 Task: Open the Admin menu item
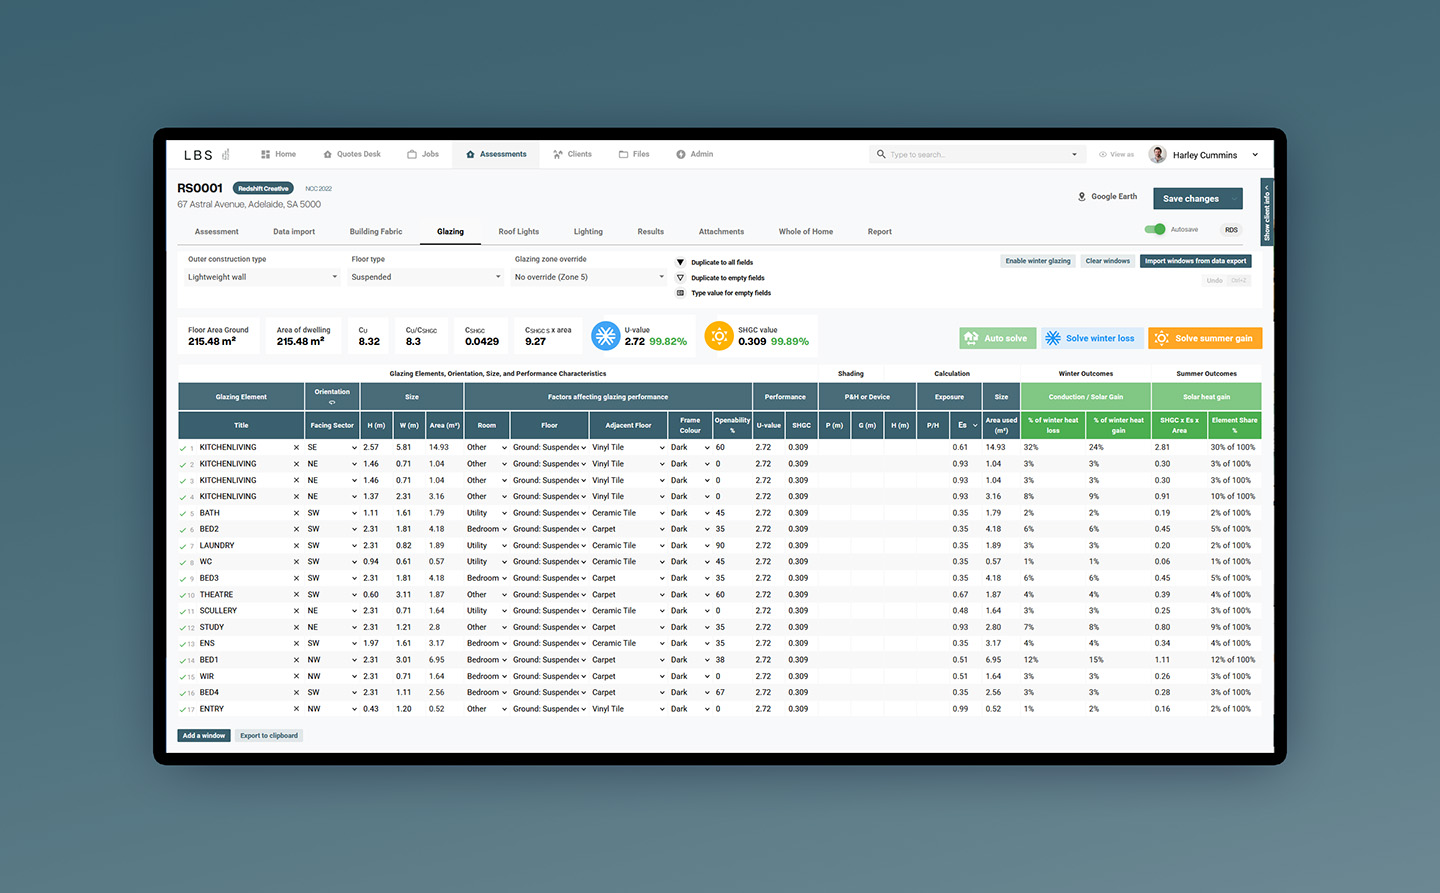pos(695,154)
